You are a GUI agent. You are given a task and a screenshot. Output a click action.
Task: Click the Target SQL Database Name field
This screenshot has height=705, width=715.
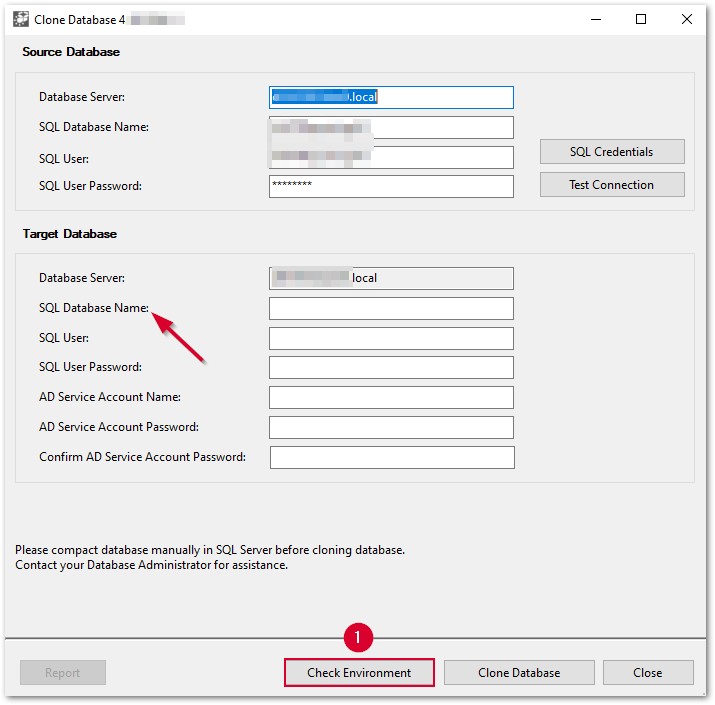(391, 309)
